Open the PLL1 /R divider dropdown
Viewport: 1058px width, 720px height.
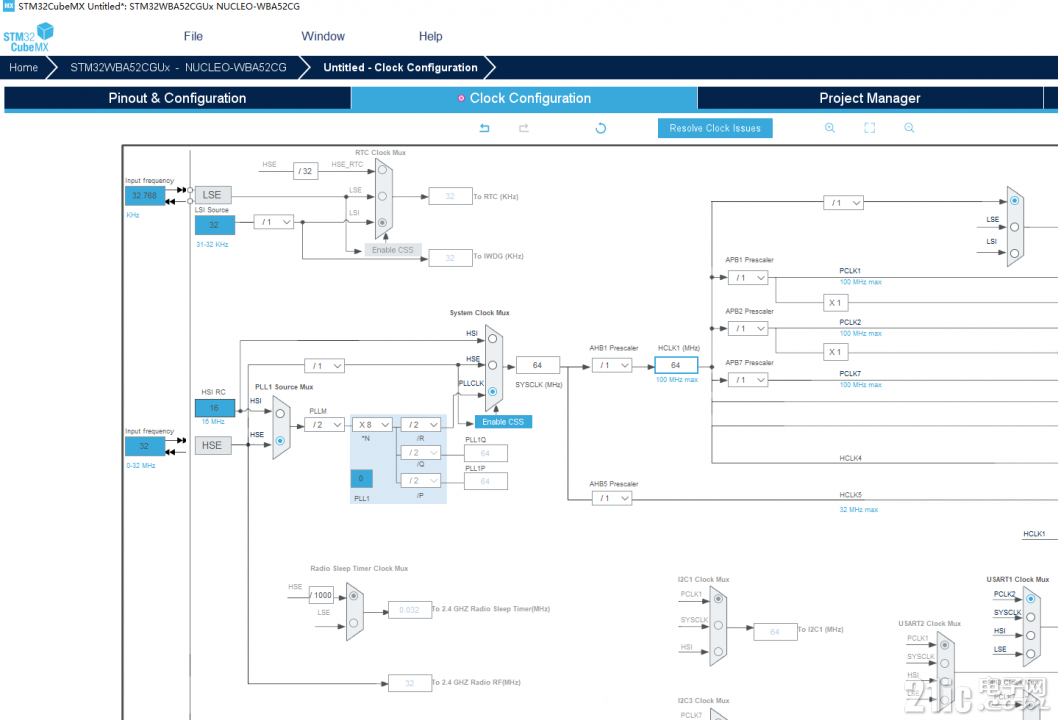(420, 424)
